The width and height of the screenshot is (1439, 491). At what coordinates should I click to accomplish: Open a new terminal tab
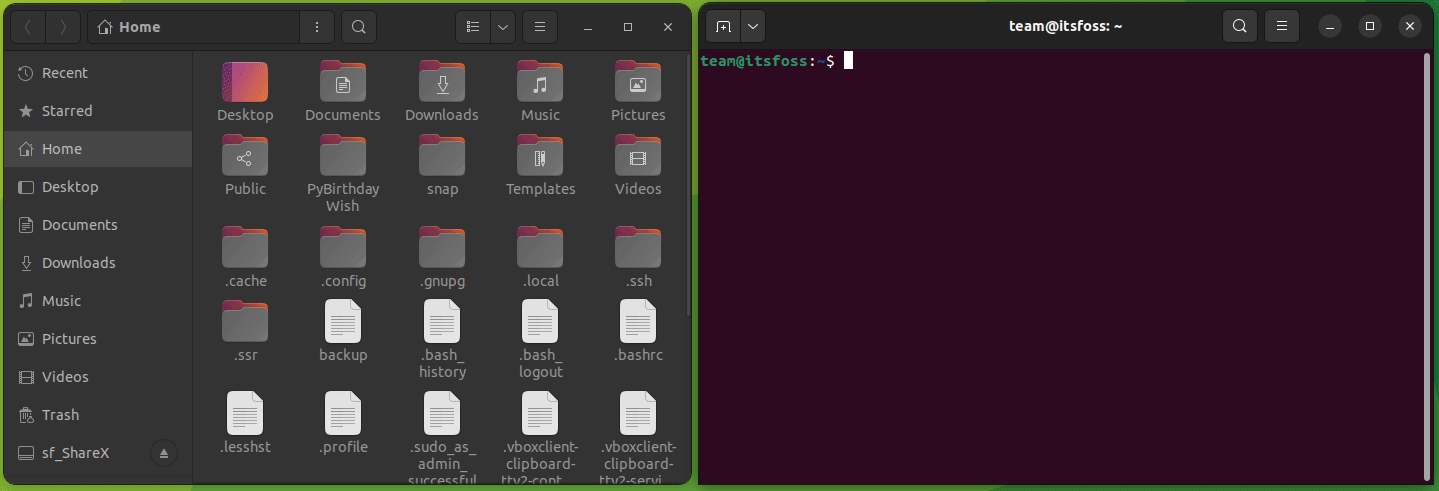click(x=723, y=26)
